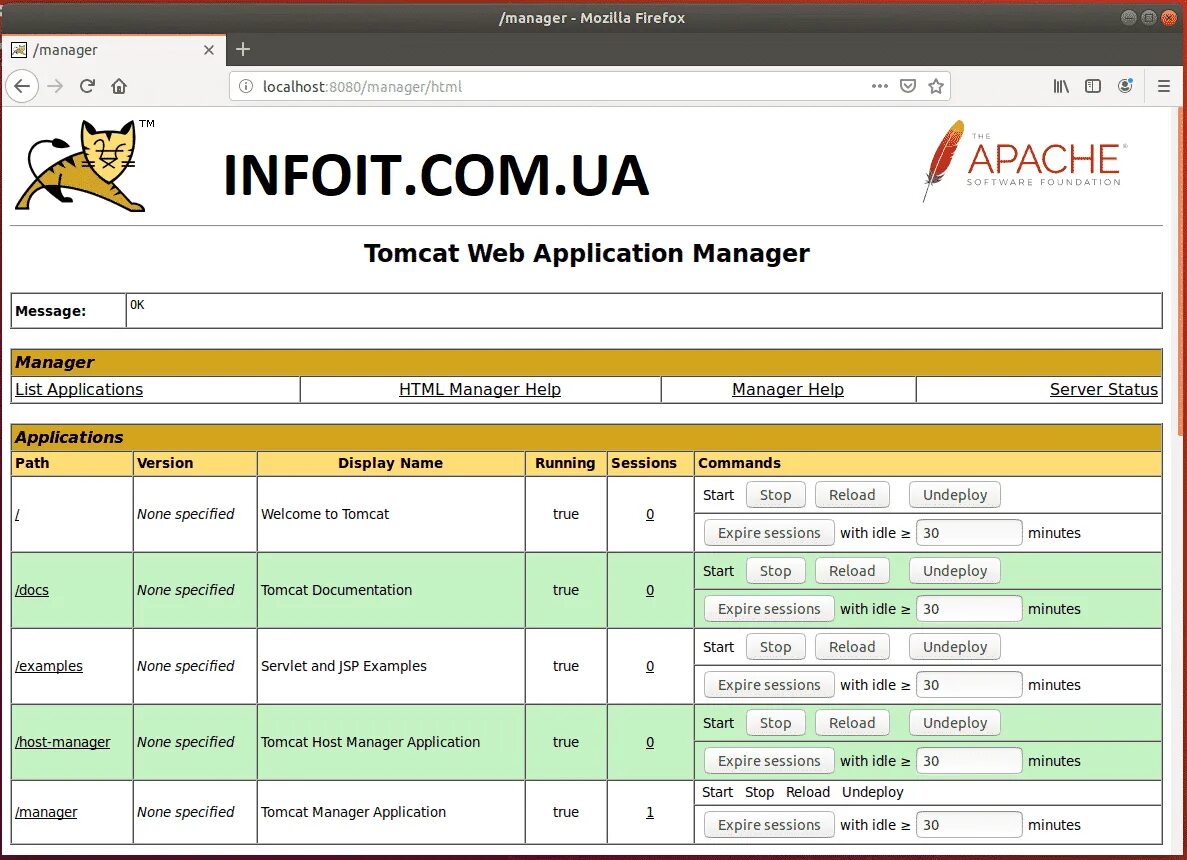Open HTML Manager Help link

pyautogui.click(x=480, y=389)
